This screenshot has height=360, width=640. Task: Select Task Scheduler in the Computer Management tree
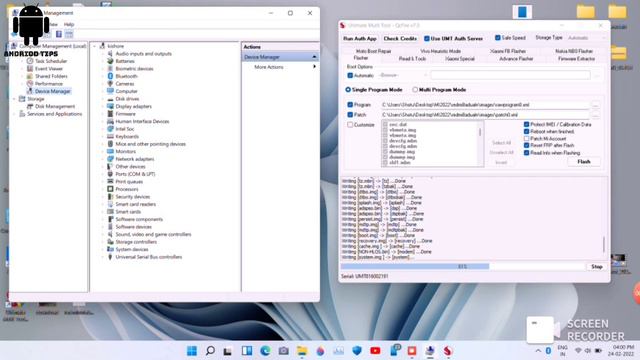51,61
